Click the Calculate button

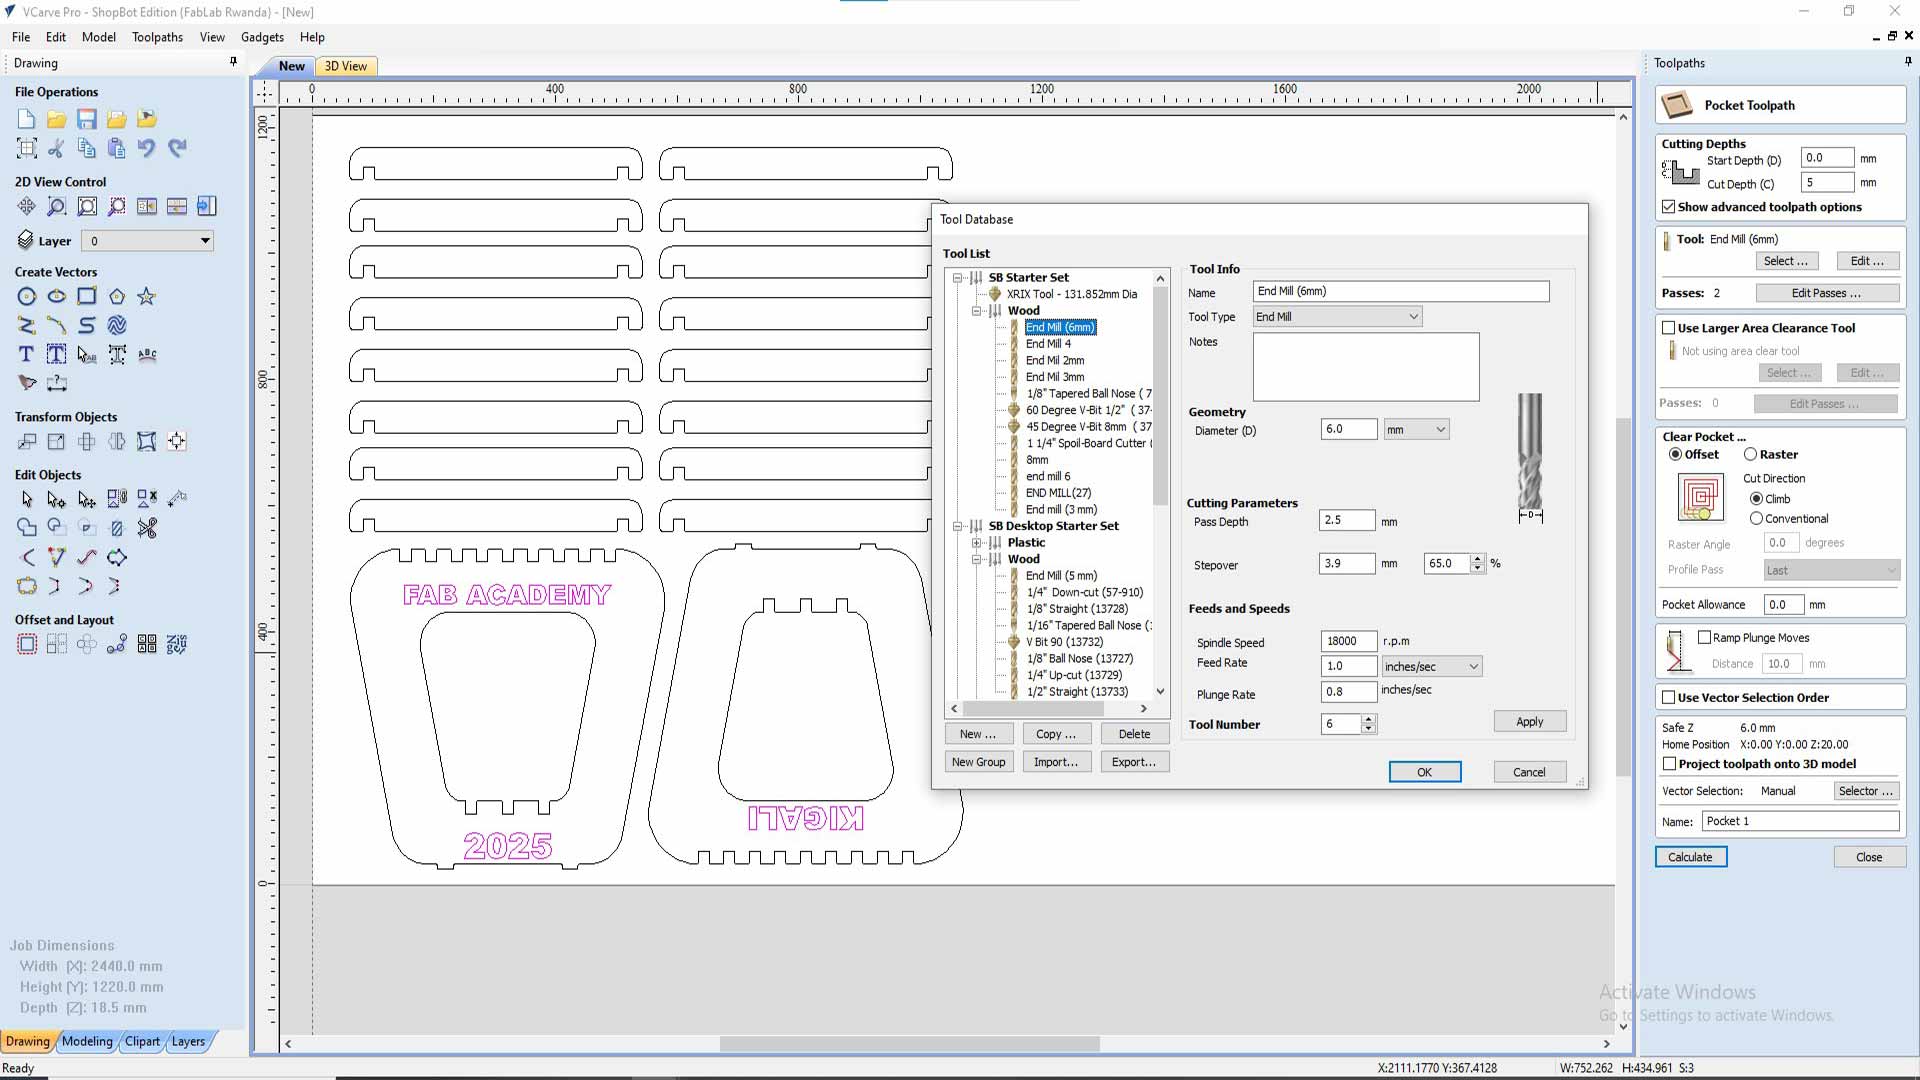[x=1690, y=857]
